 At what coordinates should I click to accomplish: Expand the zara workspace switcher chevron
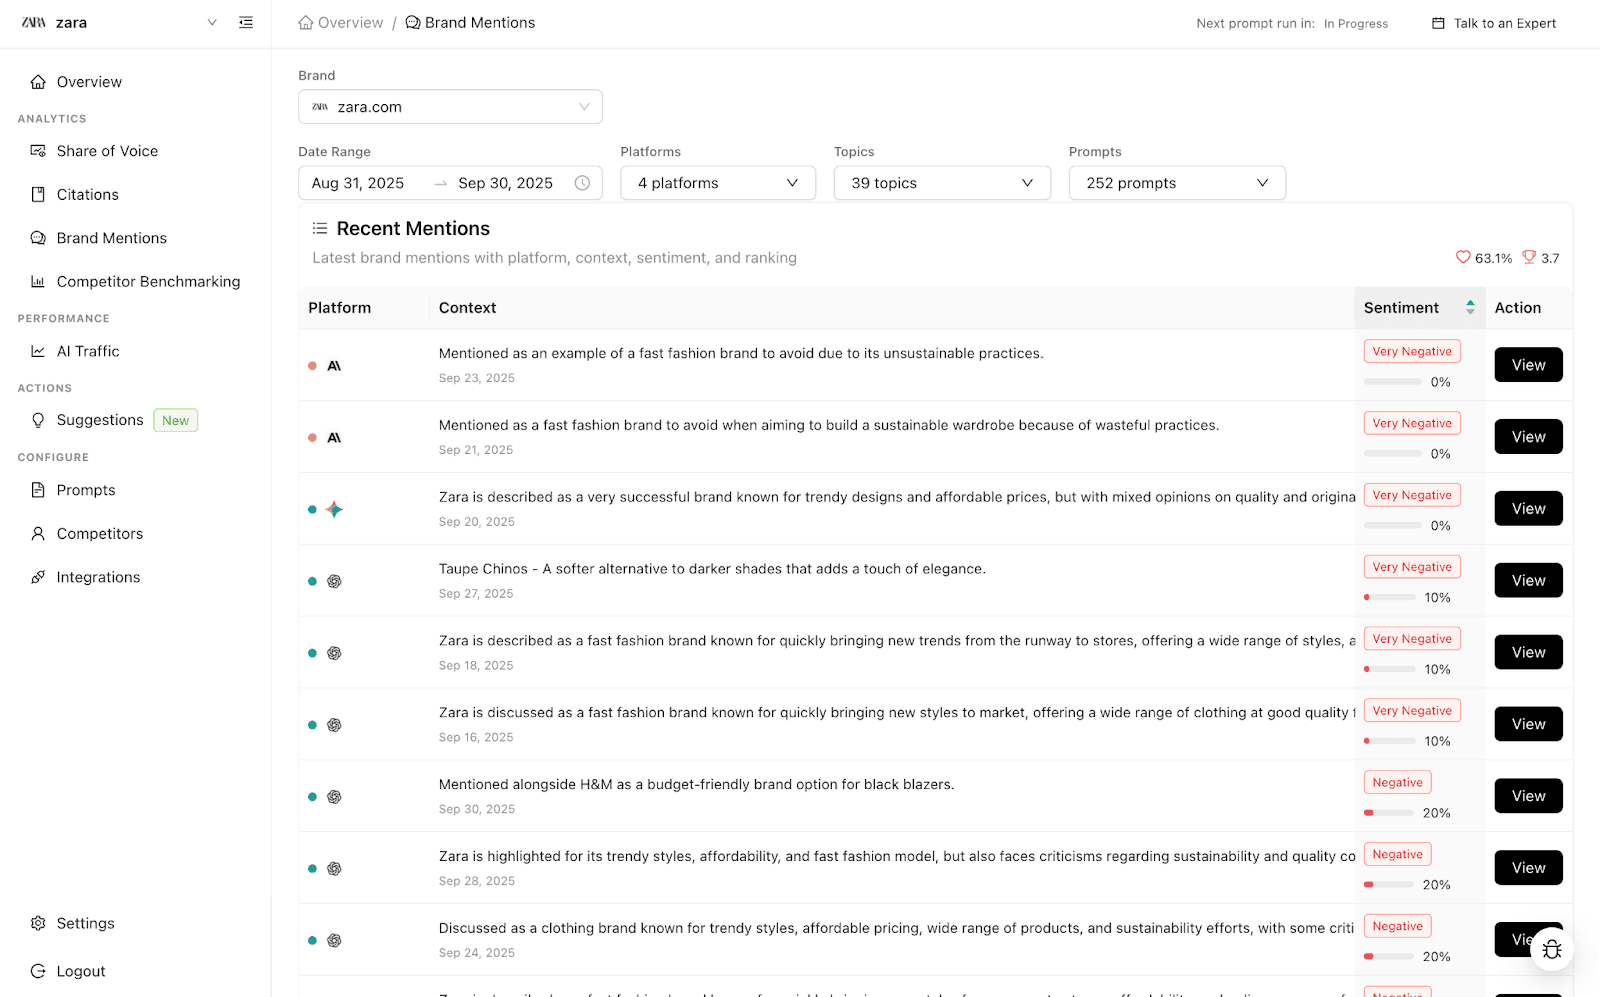click(212, 22)
